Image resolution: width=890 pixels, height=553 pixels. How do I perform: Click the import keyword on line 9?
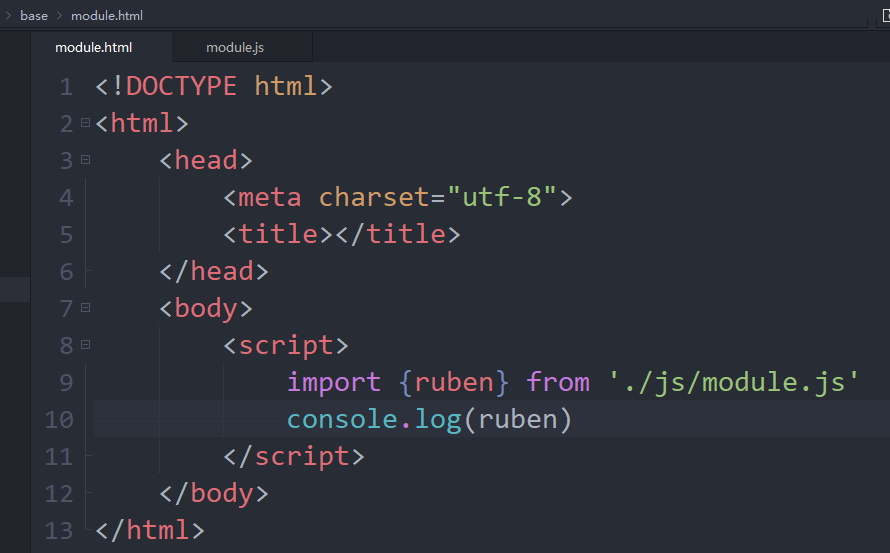[x=333, y=382]
